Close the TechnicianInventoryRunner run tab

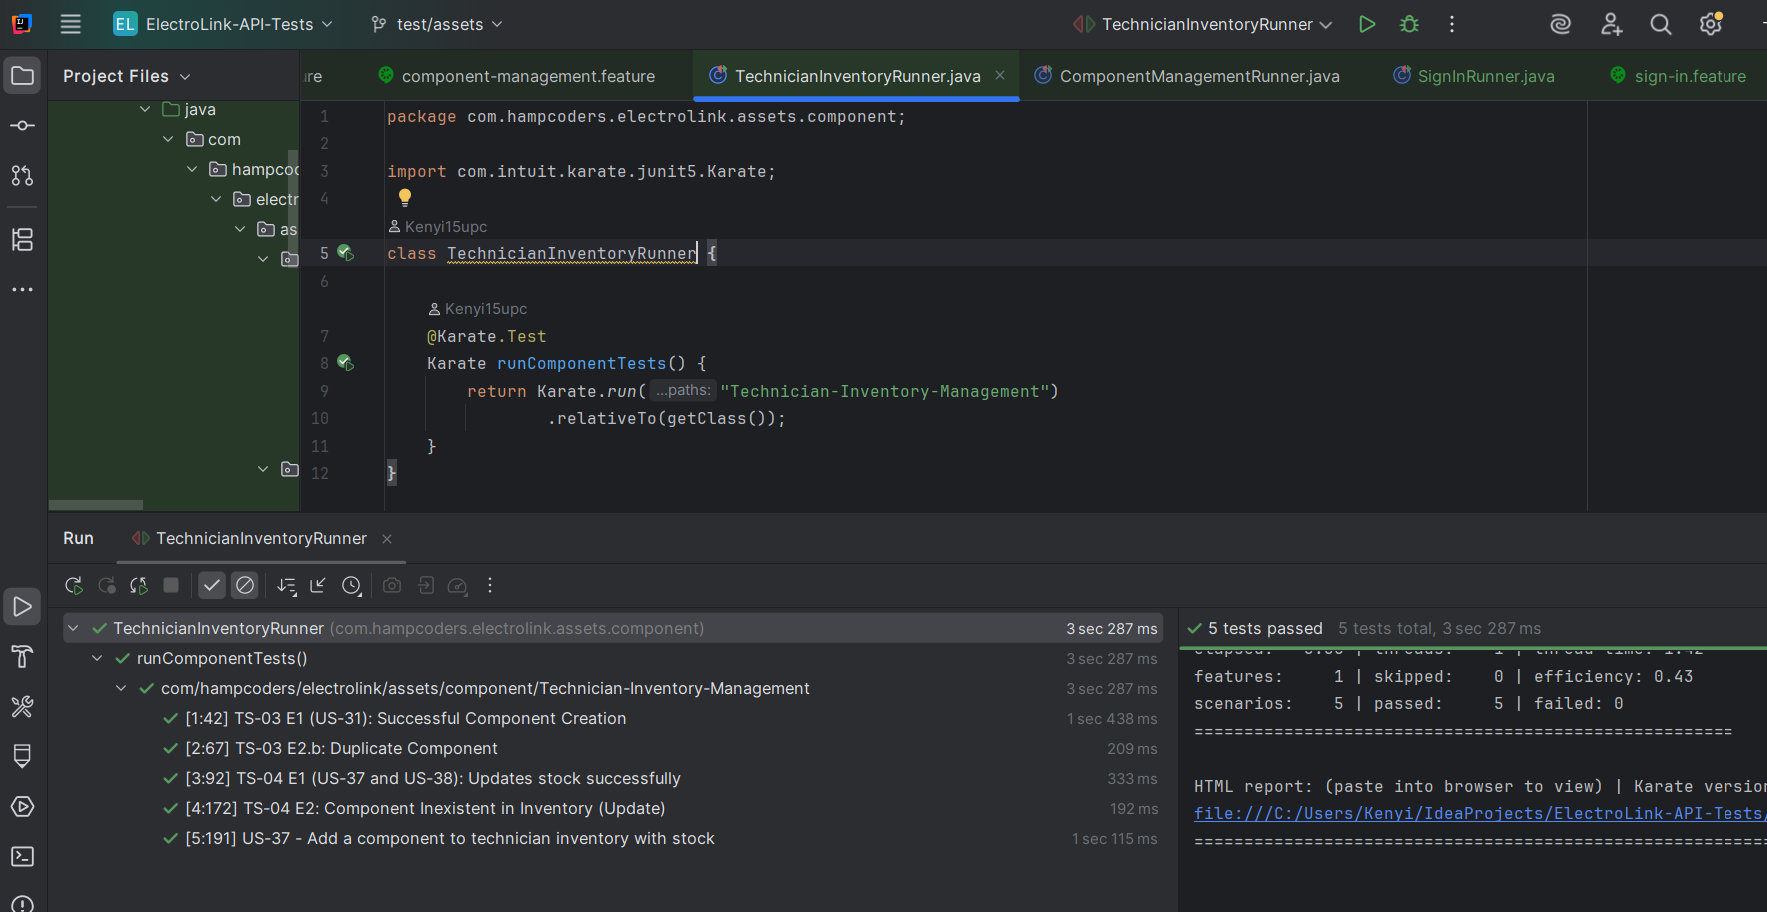coord(387,539)
